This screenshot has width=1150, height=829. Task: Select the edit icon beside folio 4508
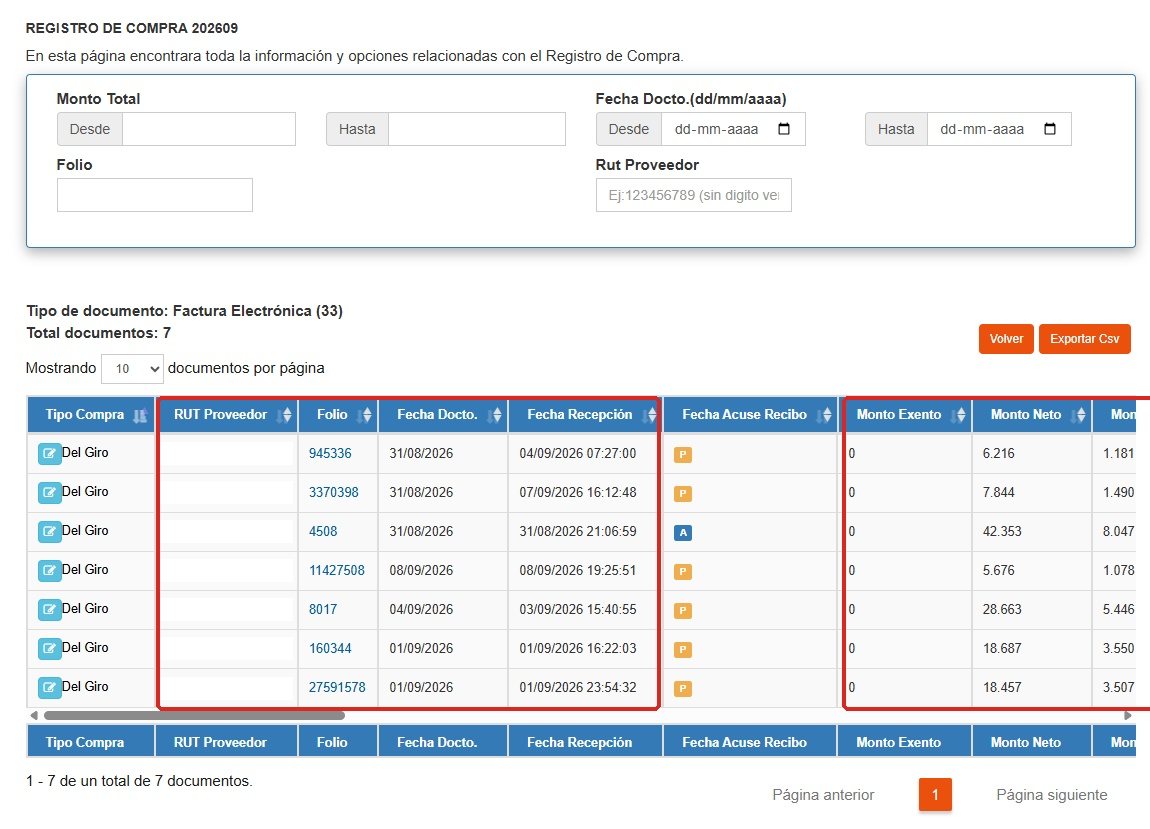pyautogui.click(x=49, y=531)
